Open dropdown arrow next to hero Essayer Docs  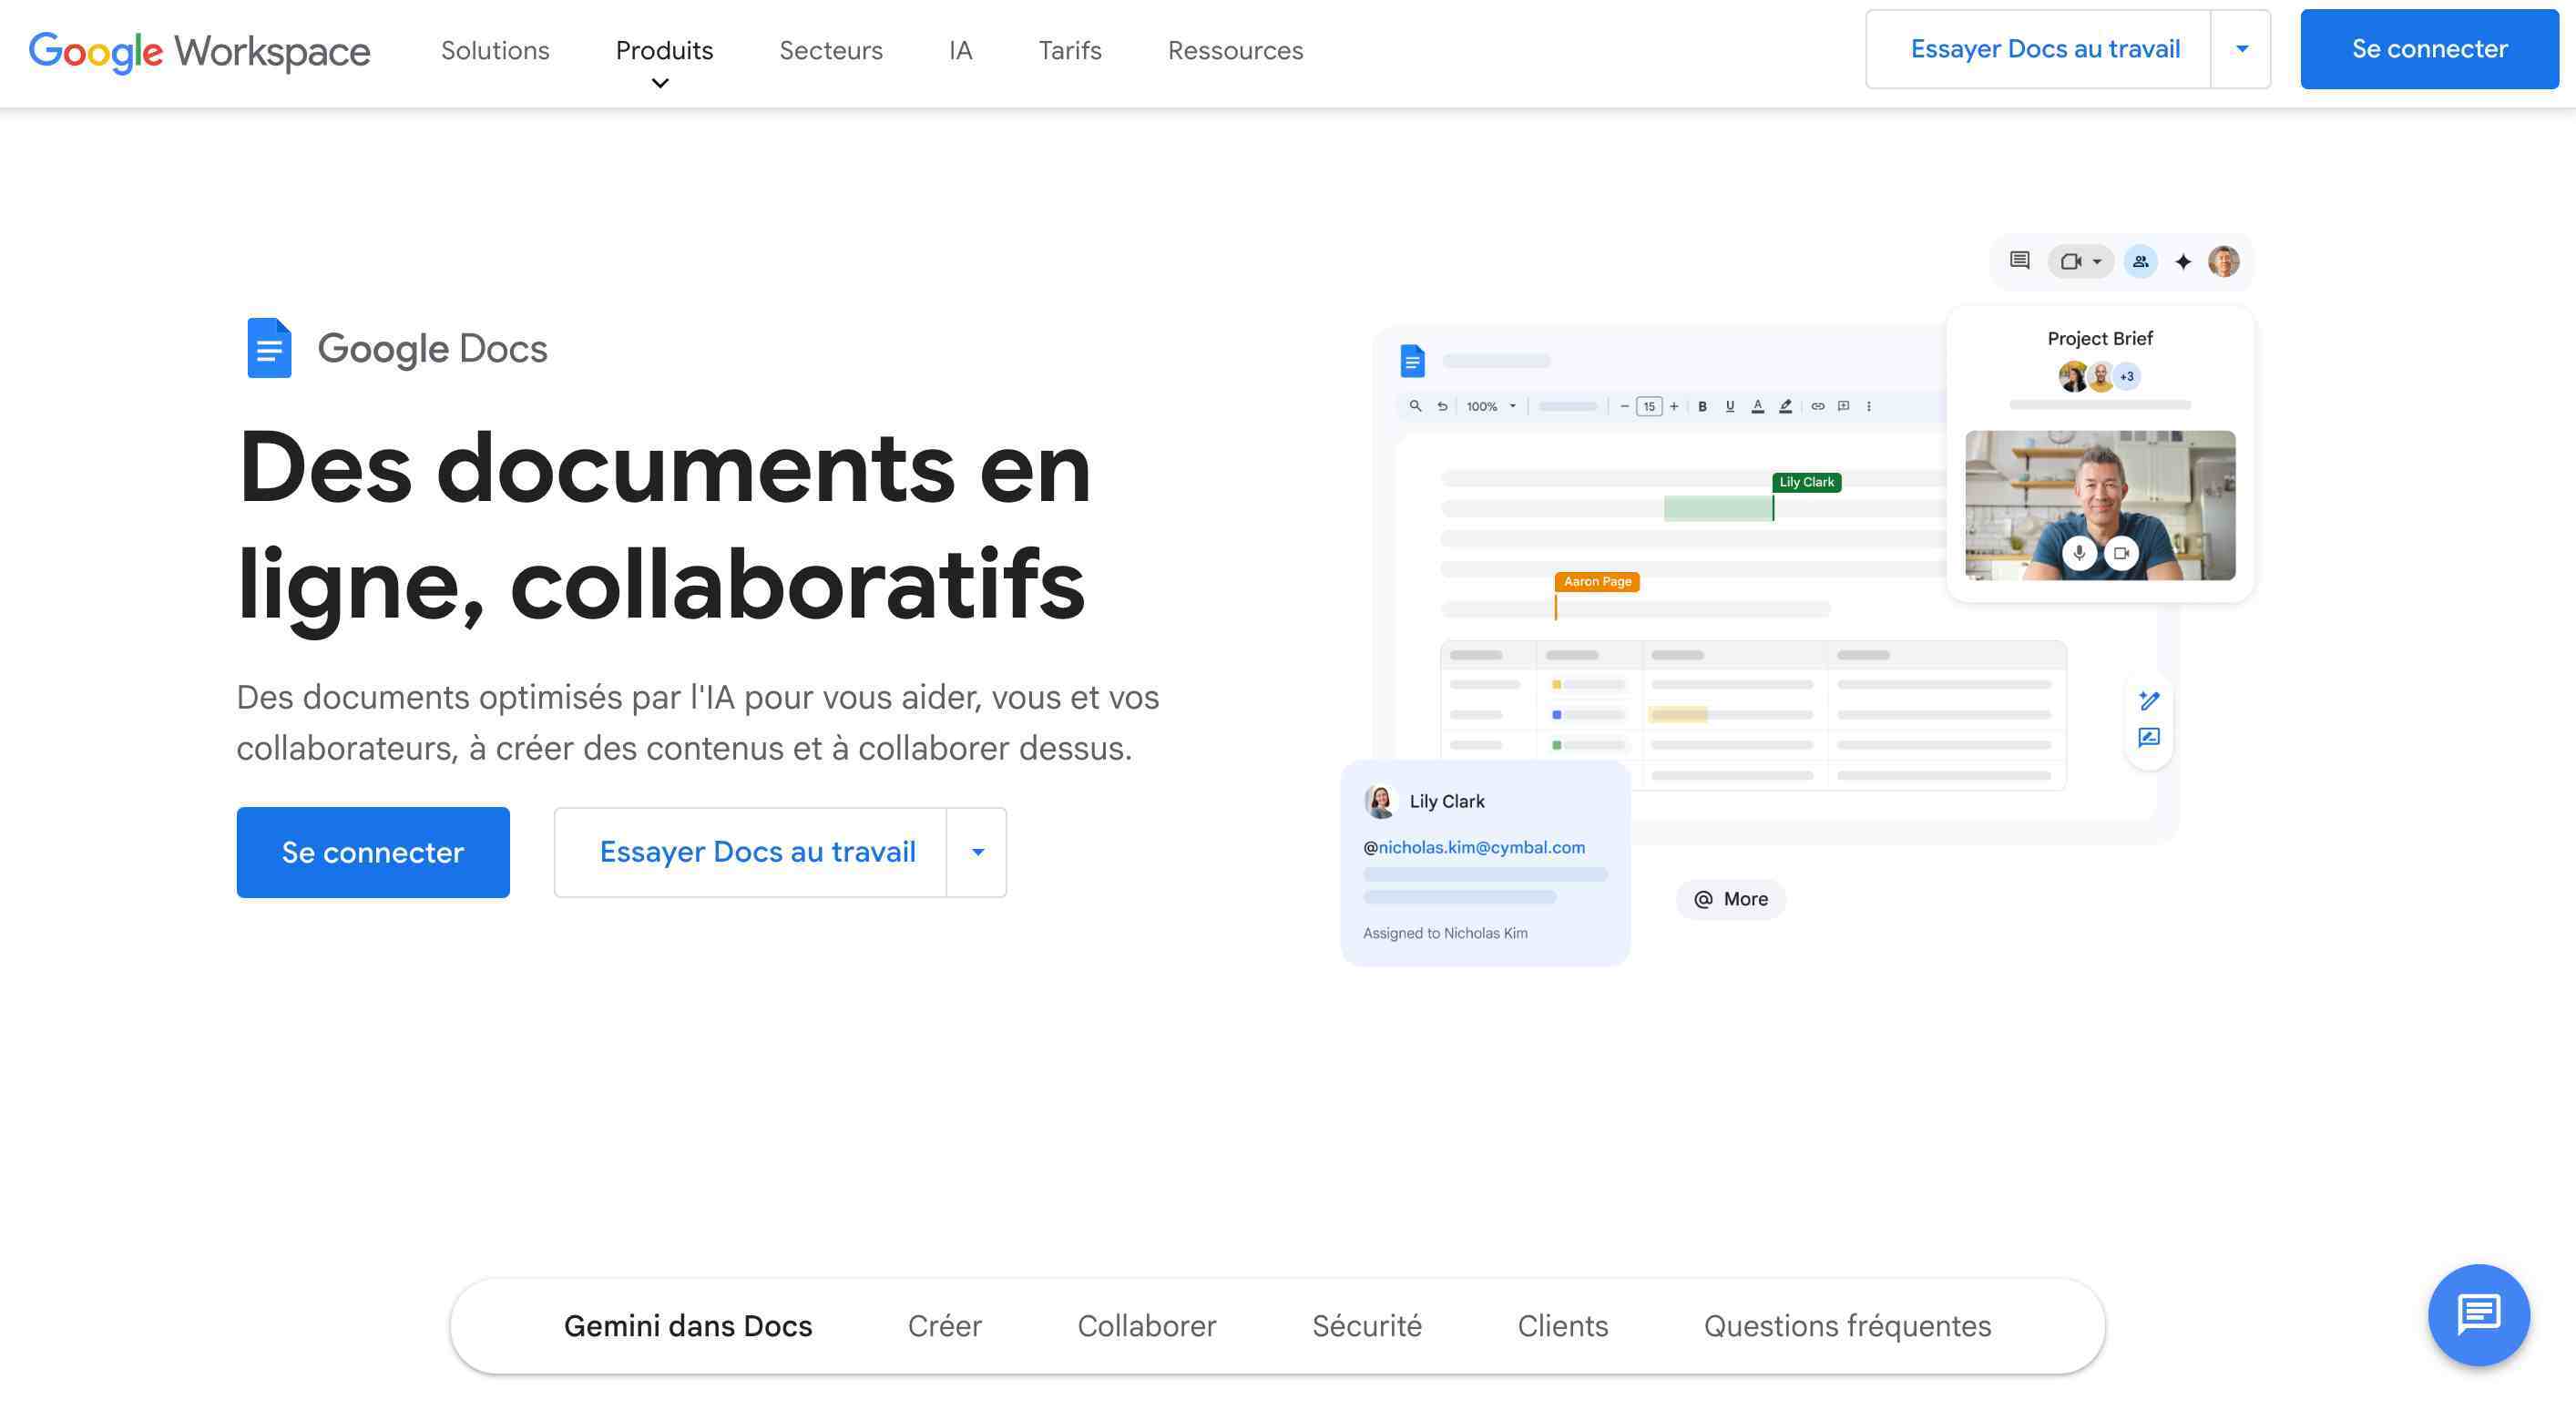click(x=977, y=852)
